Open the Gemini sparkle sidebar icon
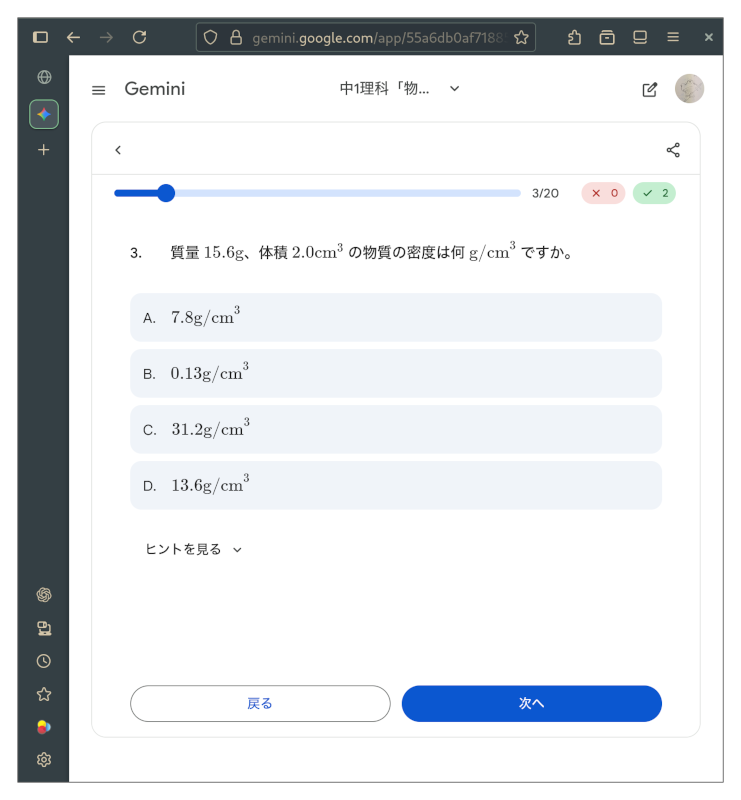 point(44,114)
